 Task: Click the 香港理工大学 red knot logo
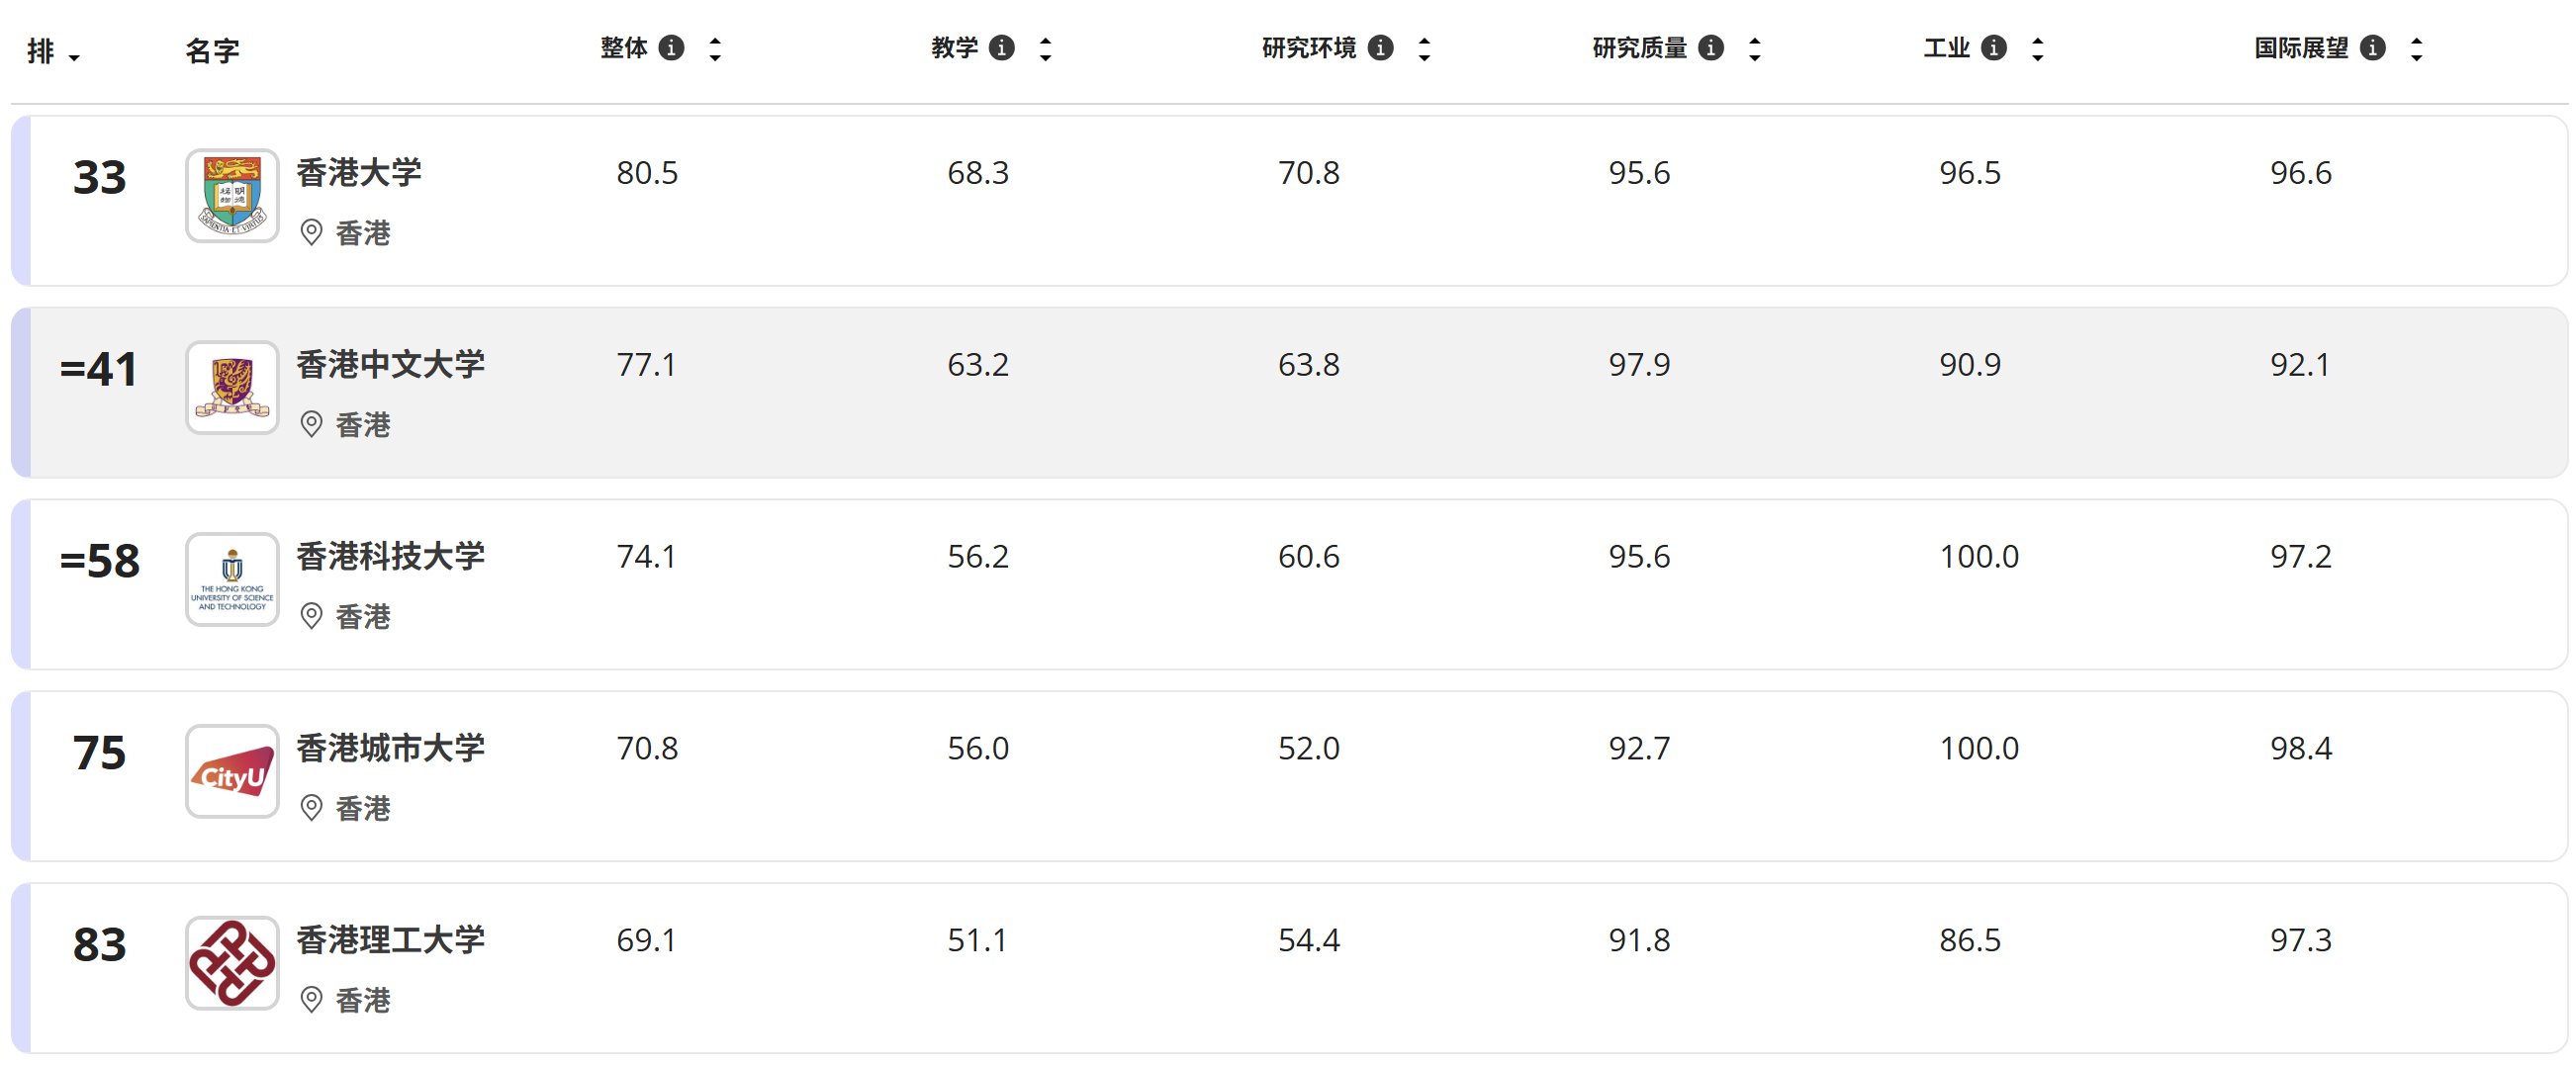click(x=232, y=964)
